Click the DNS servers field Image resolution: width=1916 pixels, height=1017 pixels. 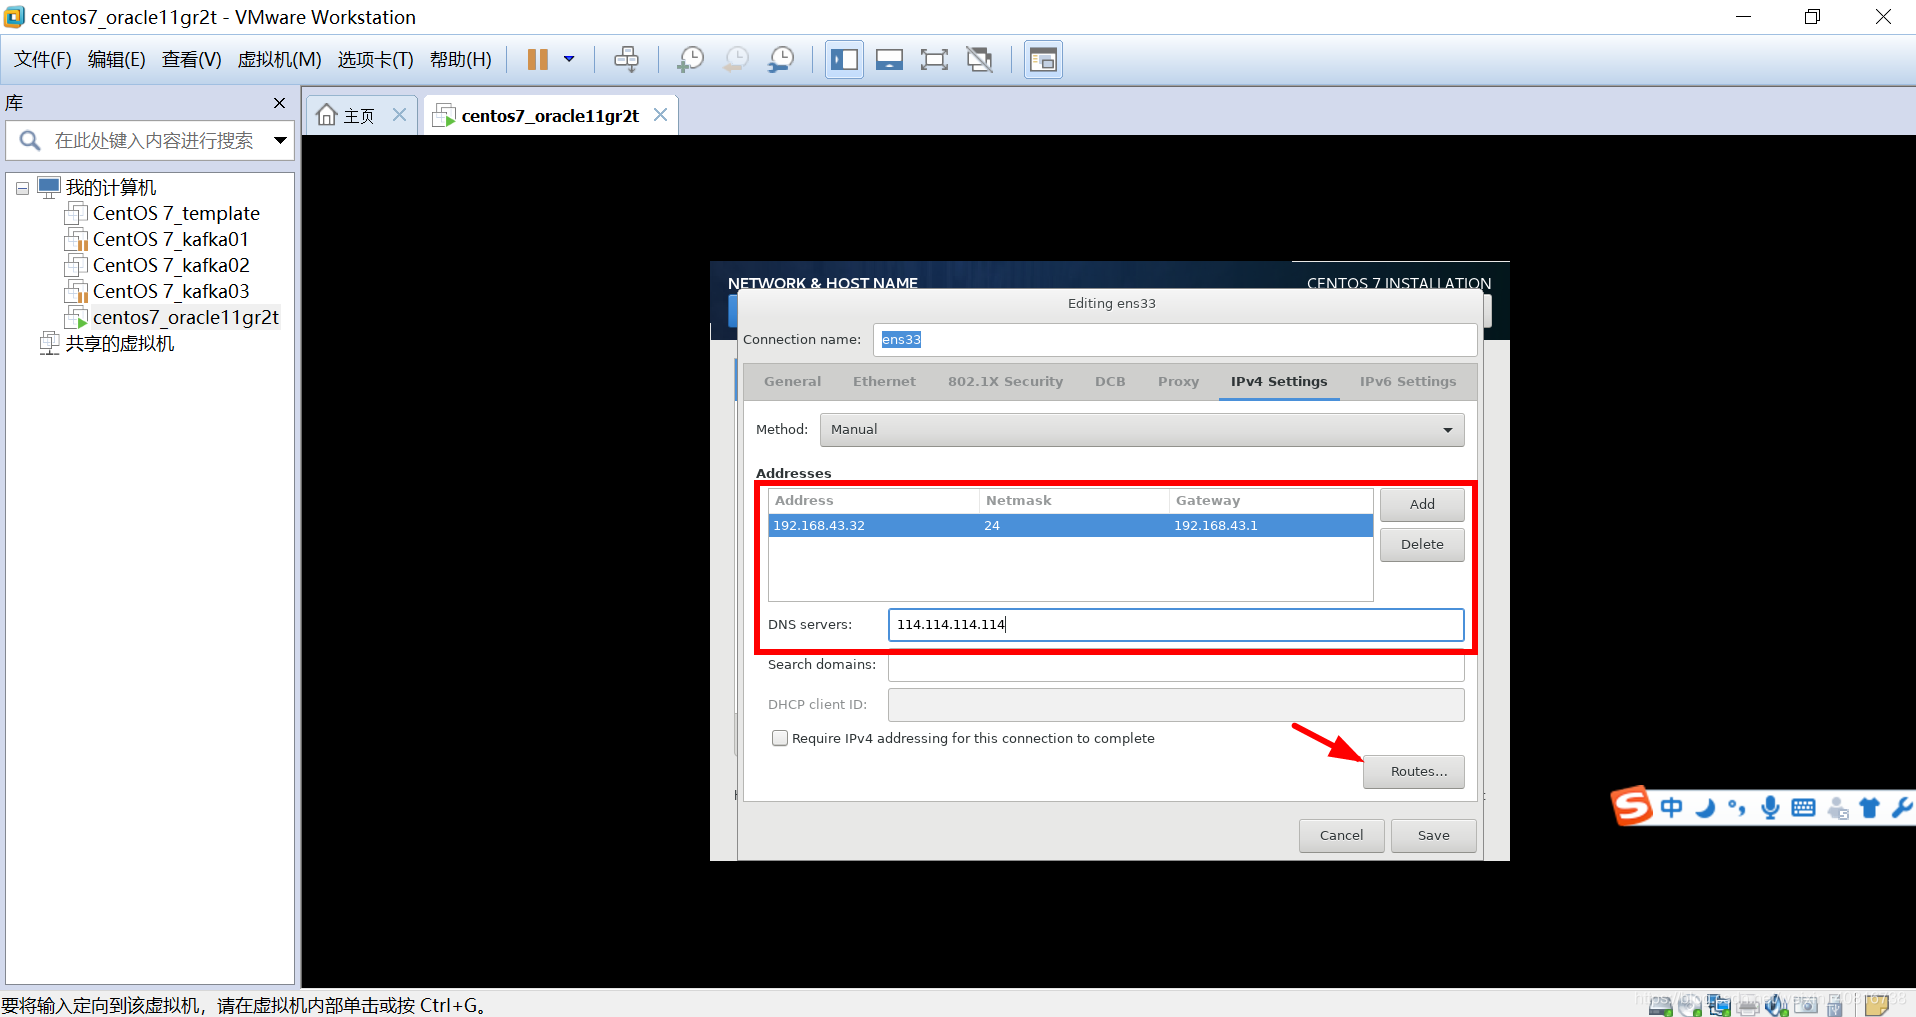1176,625
